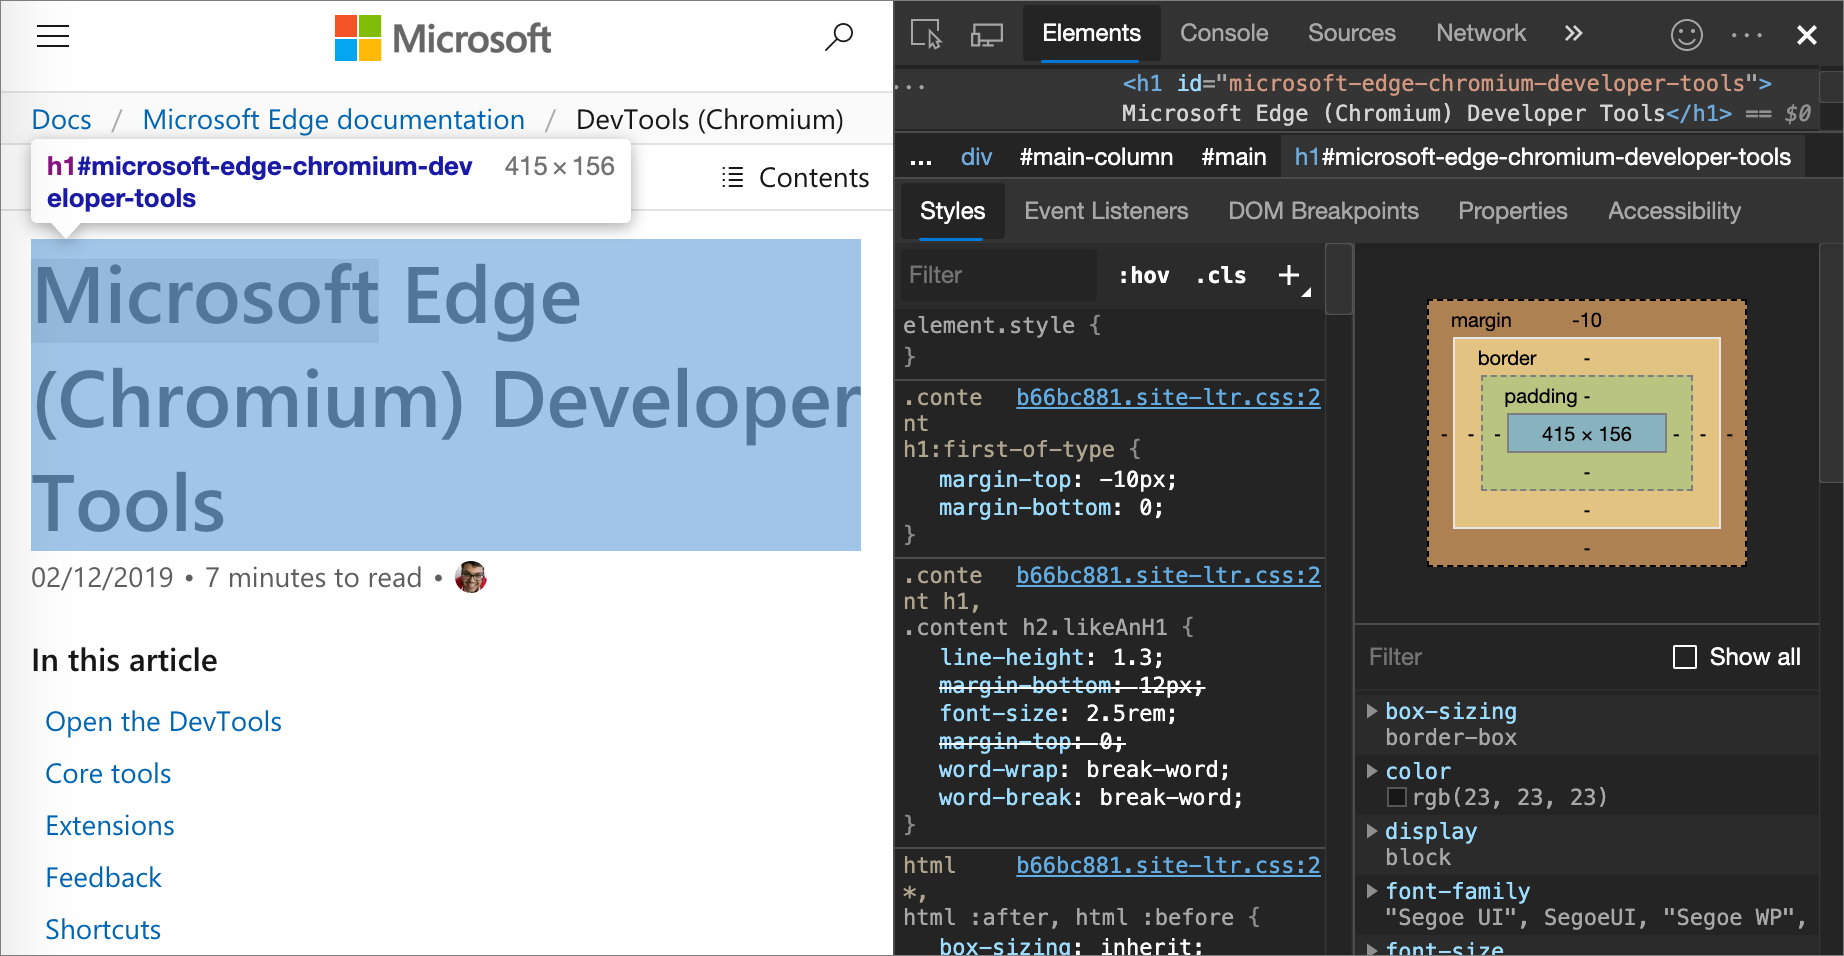
Task: Show more DevTools tabs chevron
Action: tap(1573, 34)
